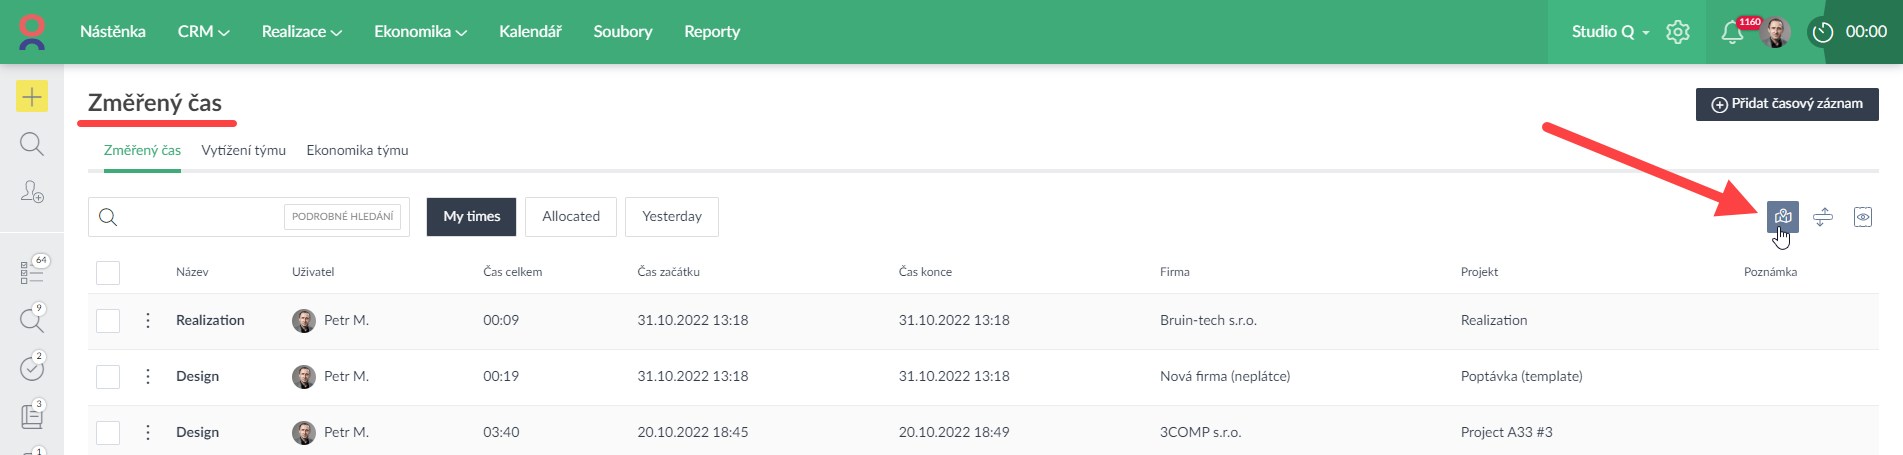Switch to Vytížení týmu tab
1903x455 pixels.
click(x=243, y=150)
